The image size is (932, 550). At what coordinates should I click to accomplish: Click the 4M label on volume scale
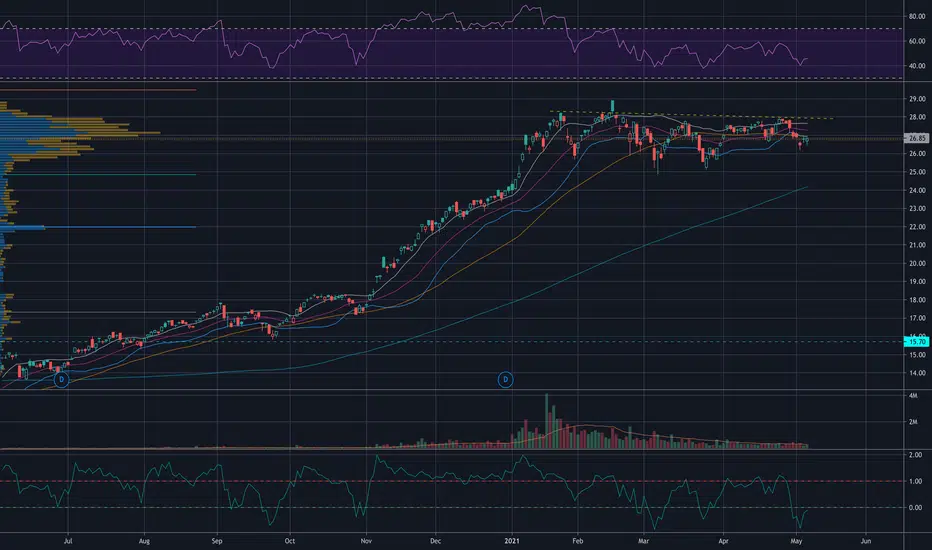pos(912,395)
